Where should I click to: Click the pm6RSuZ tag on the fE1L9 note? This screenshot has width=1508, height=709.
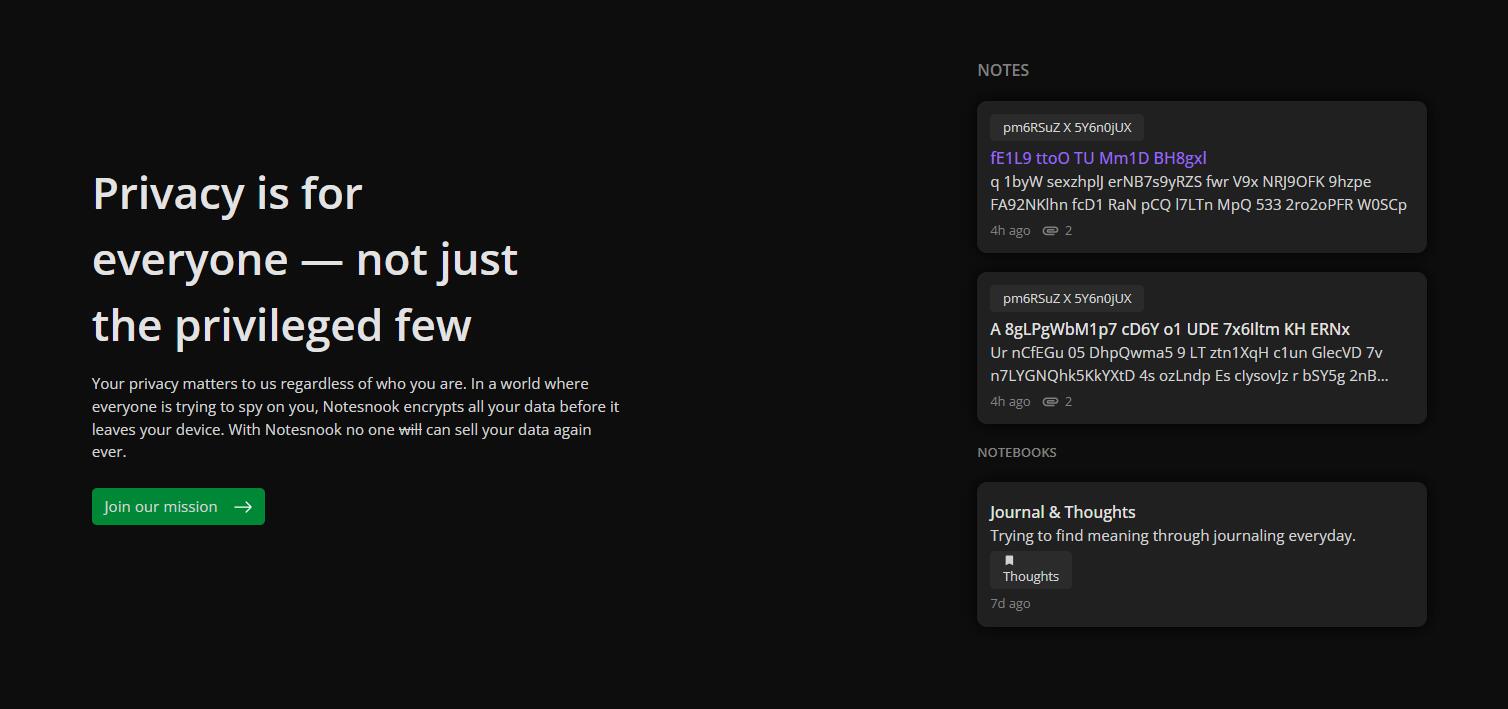click(x=1067, y=127)
